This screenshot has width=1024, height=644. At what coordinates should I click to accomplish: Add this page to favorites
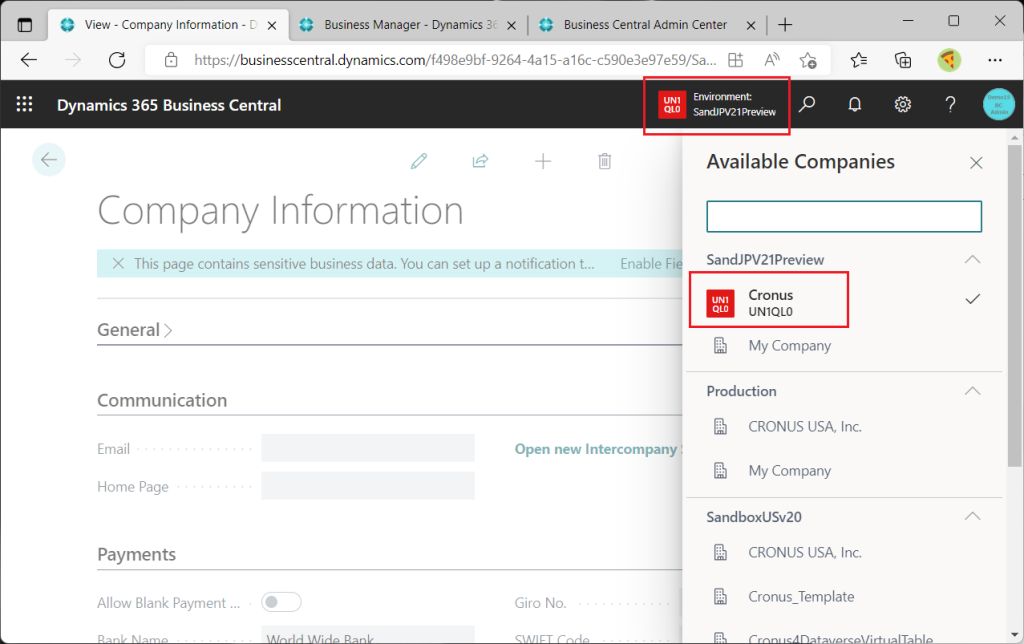point(808,60)
